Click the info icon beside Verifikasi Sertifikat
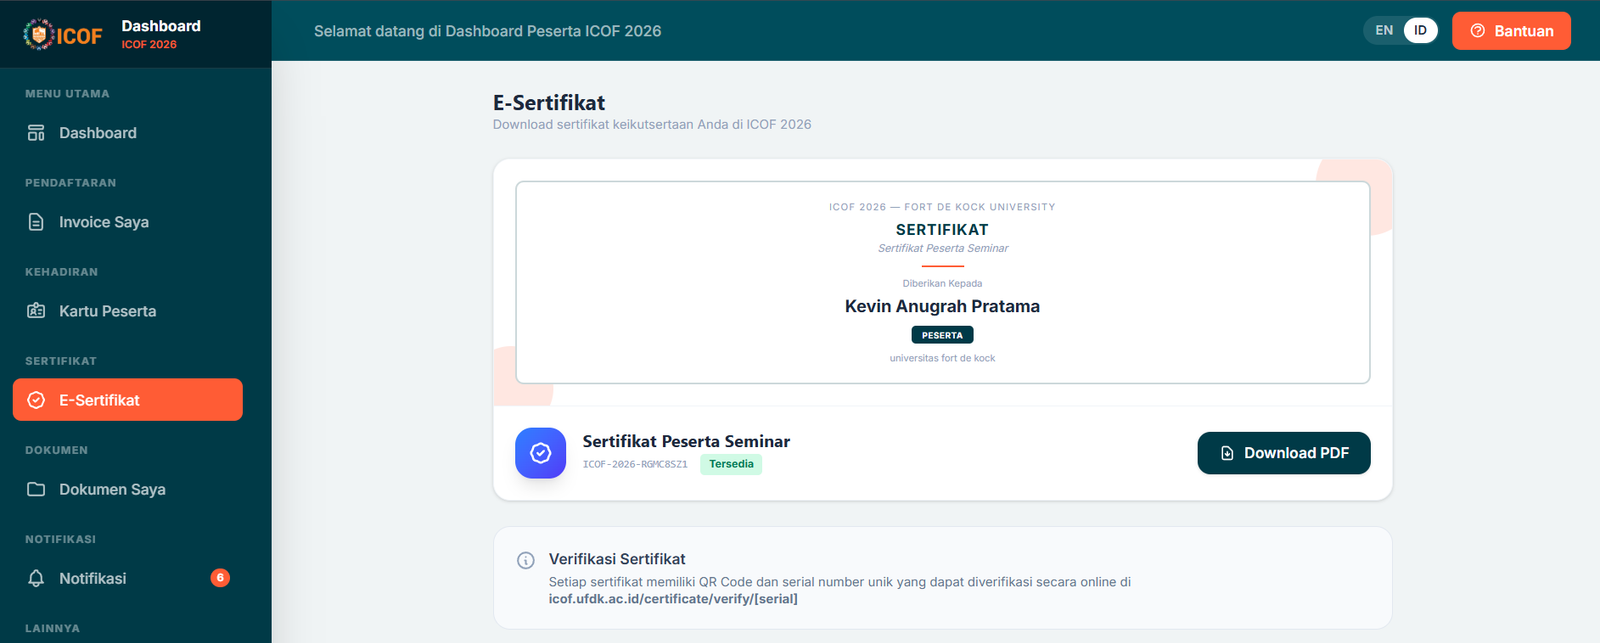Screen dimensions: 1600x643 click(x=525, y=560)
